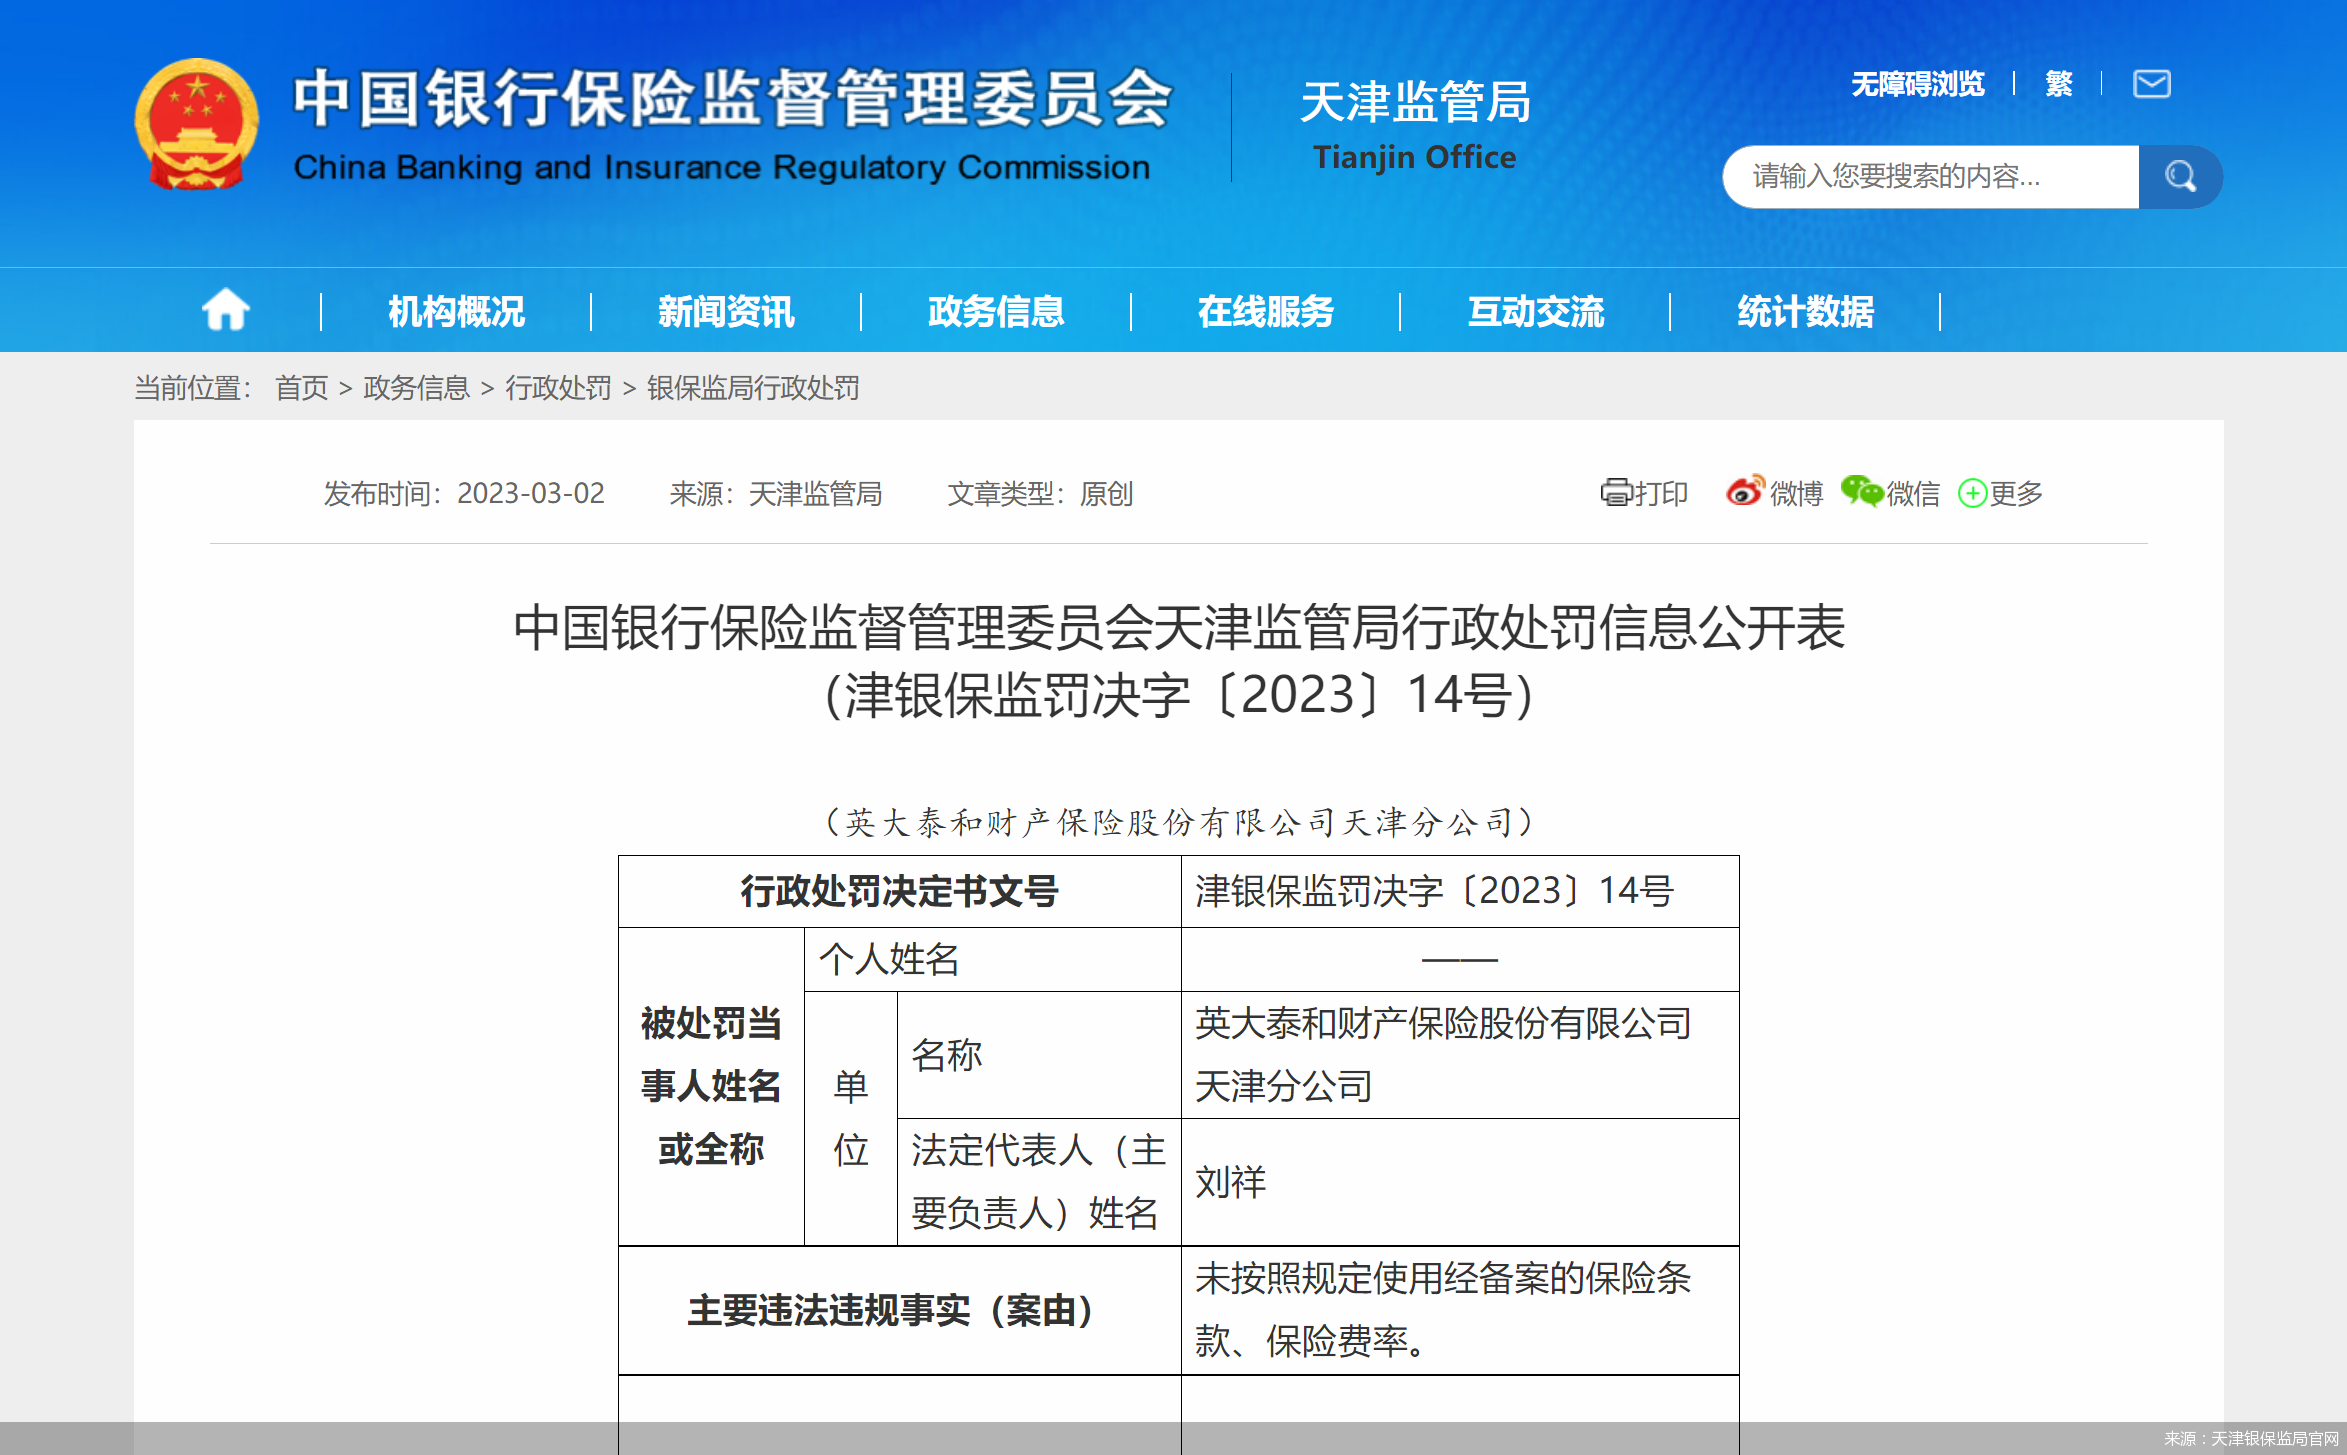
Task: Open the email subscription envelope icon
Action: [x=2152, y=85]
